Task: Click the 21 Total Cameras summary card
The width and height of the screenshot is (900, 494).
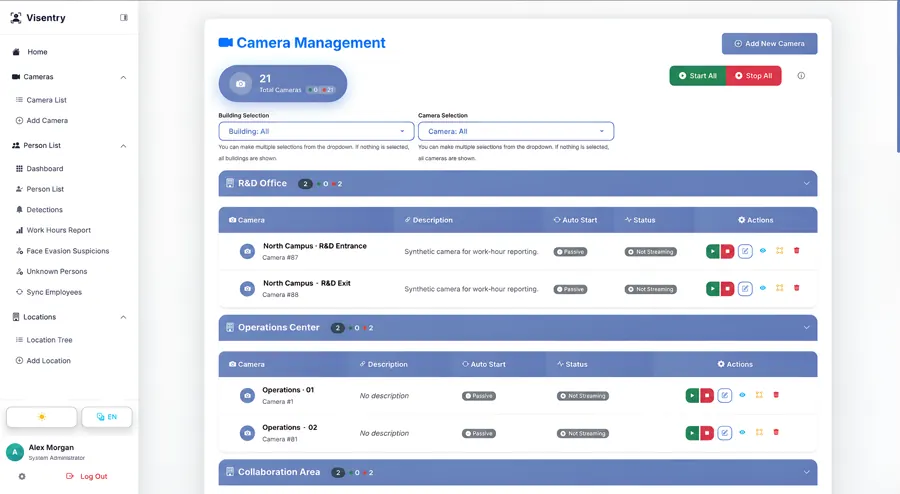Action: click(x=282, y=83)
